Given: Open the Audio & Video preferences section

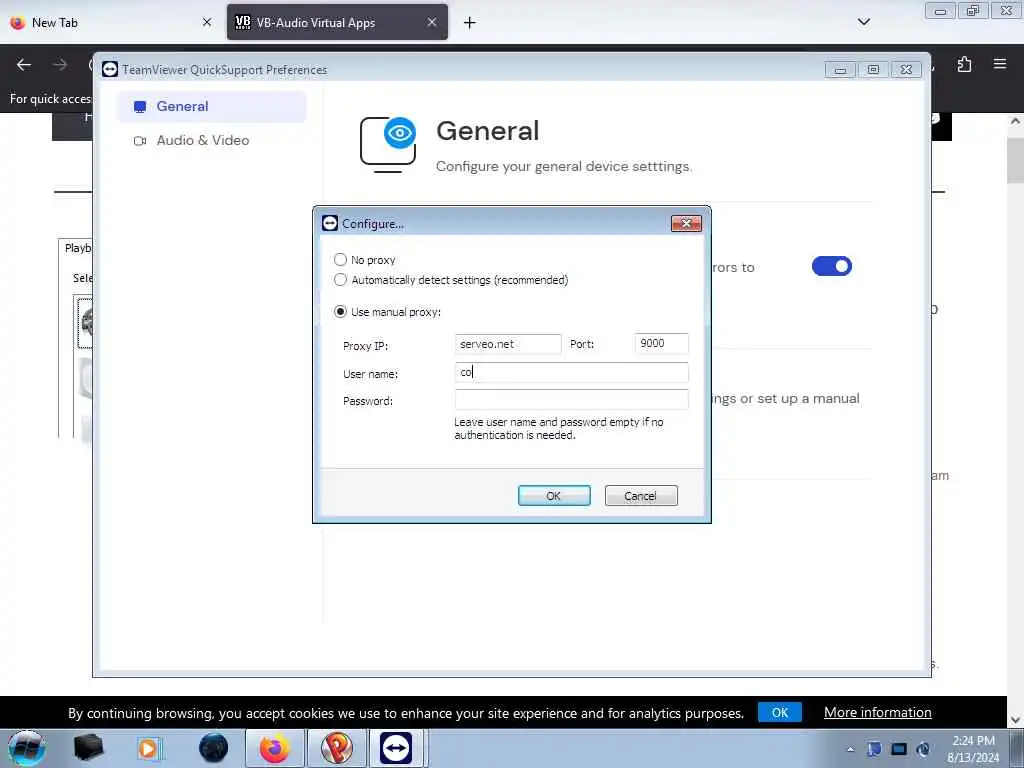Looking at the screenshot, I should [x=211, y=140].
